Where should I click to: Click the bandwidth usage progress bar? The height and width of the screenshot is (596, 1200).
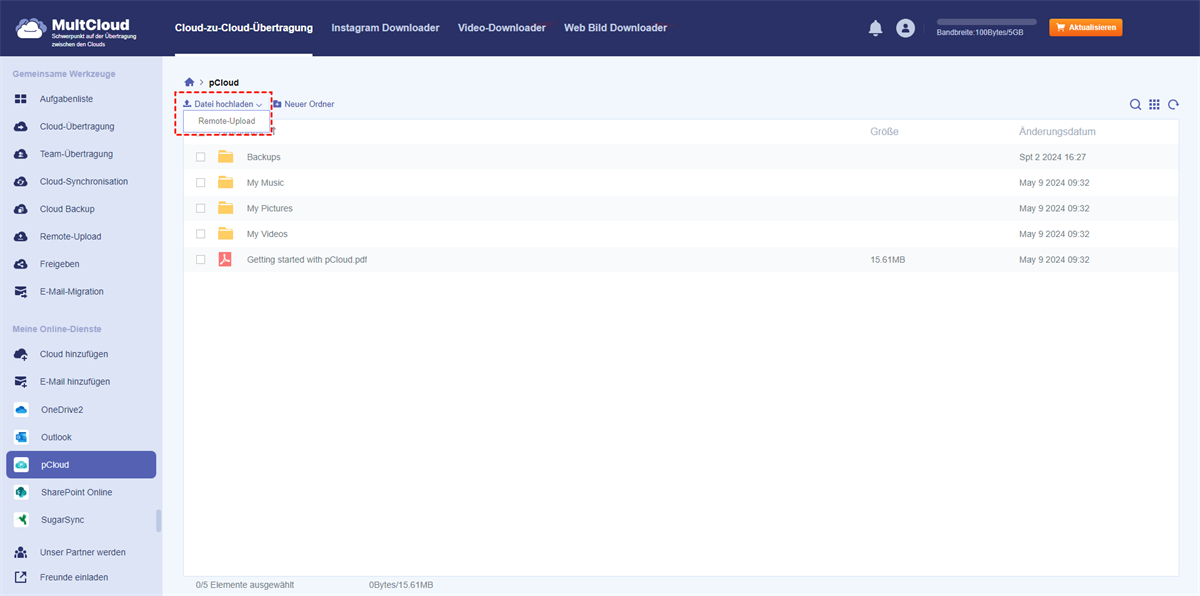(986, 21)
